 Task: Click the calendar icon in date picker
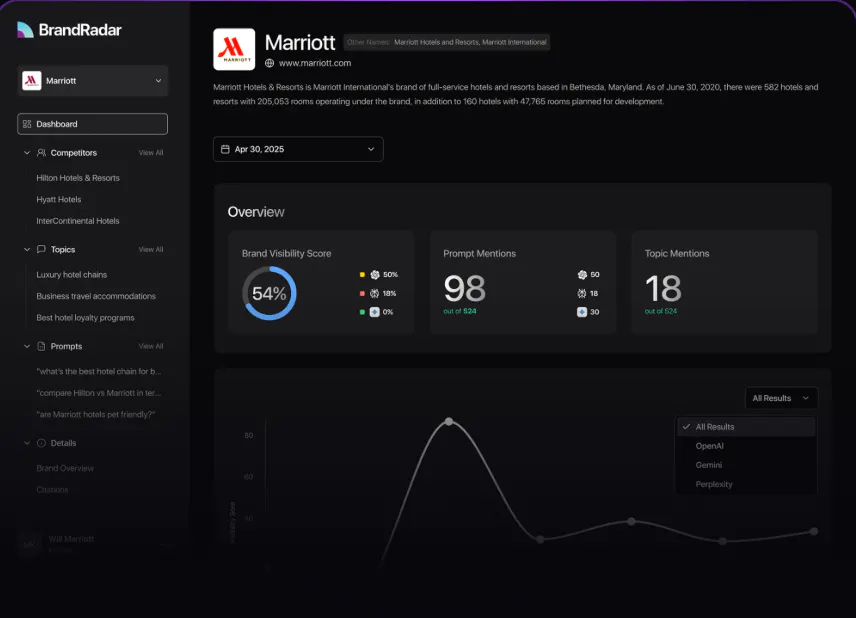tap(225, 149)
